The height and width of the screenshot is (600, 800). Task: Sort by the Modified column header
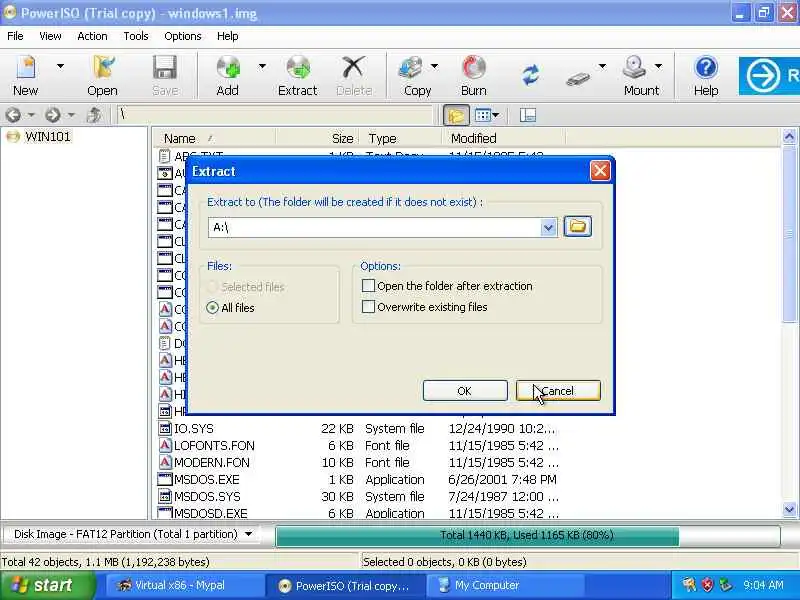click(503, 138)
